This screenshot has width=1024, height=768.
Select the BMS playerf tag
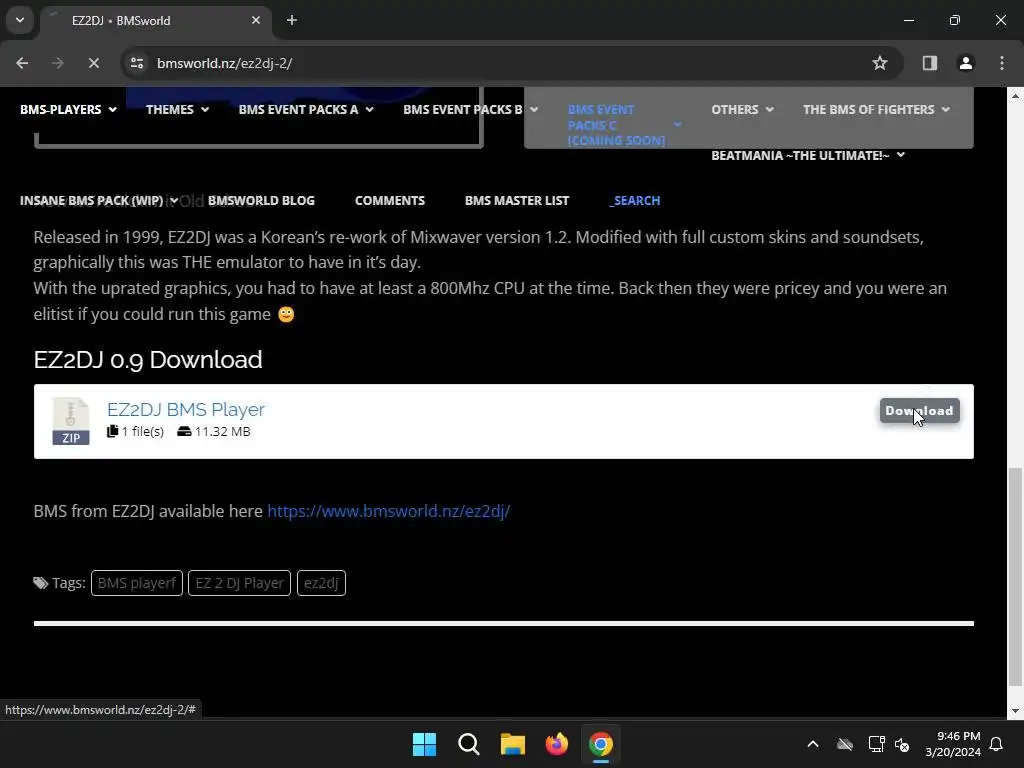pos(136,583)
